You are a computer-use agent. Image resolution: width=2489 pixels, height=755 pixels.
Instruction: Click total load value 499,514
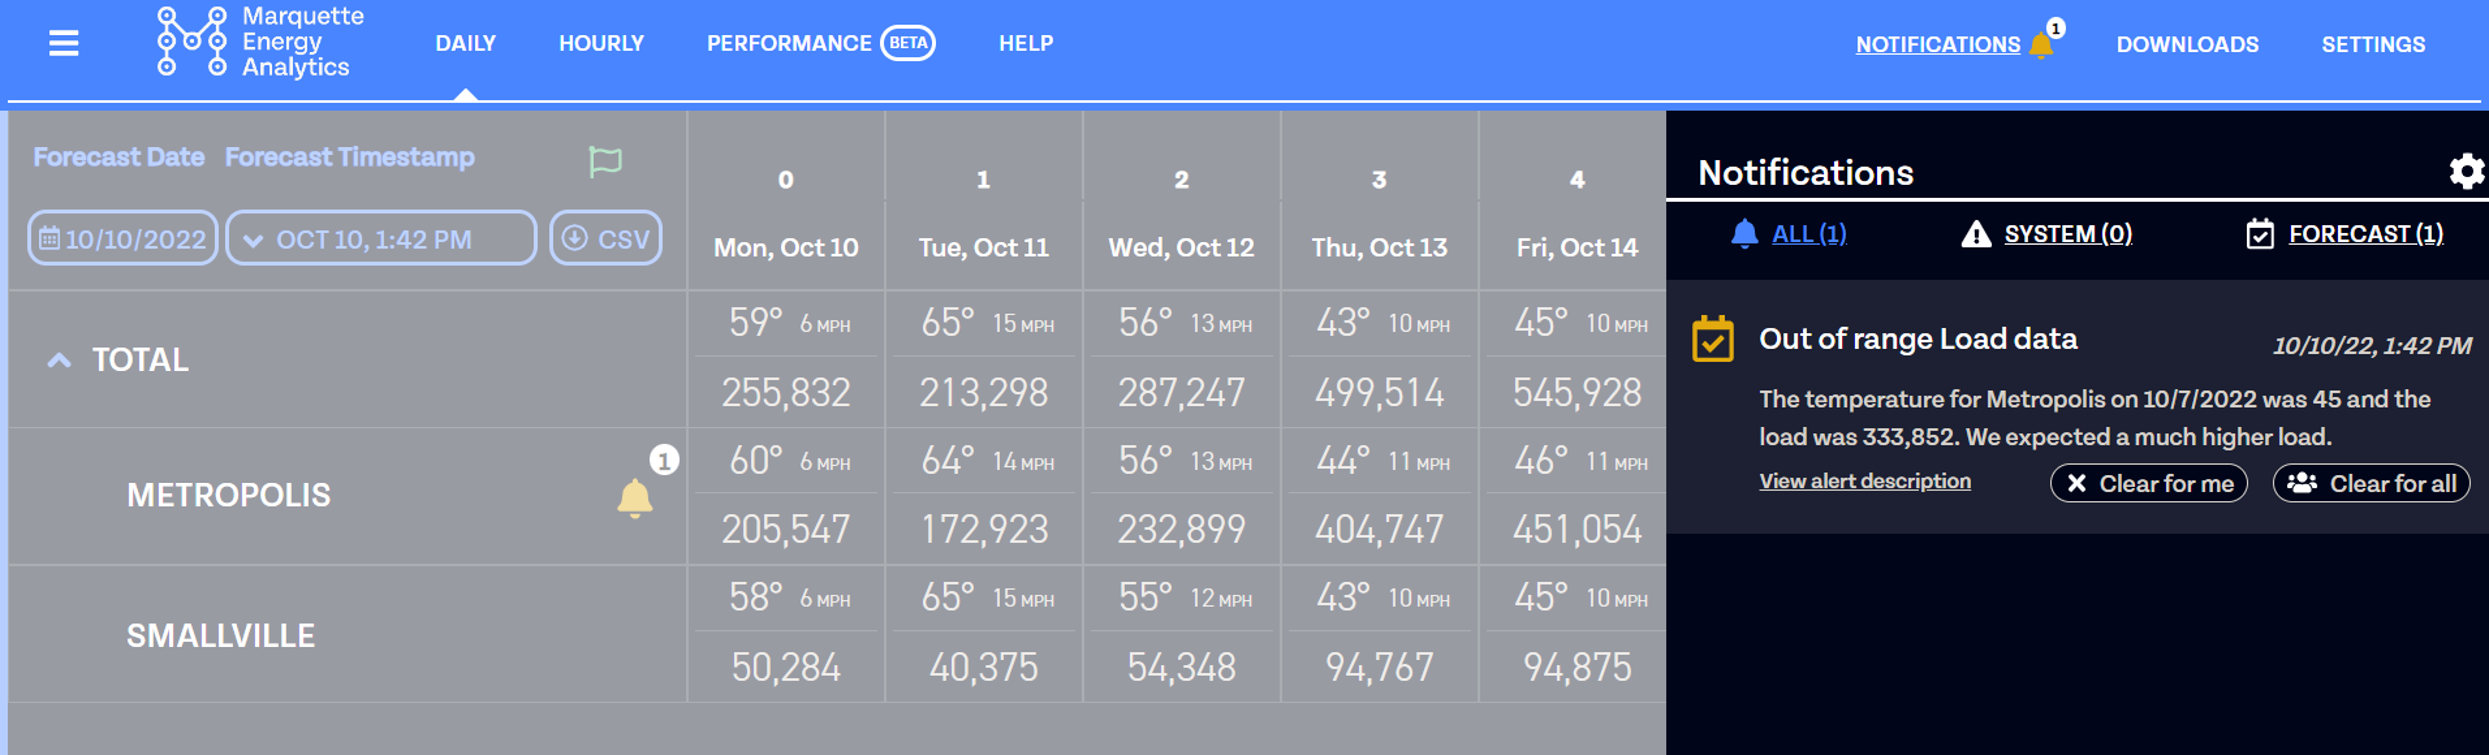click(x=1379, y=393)
